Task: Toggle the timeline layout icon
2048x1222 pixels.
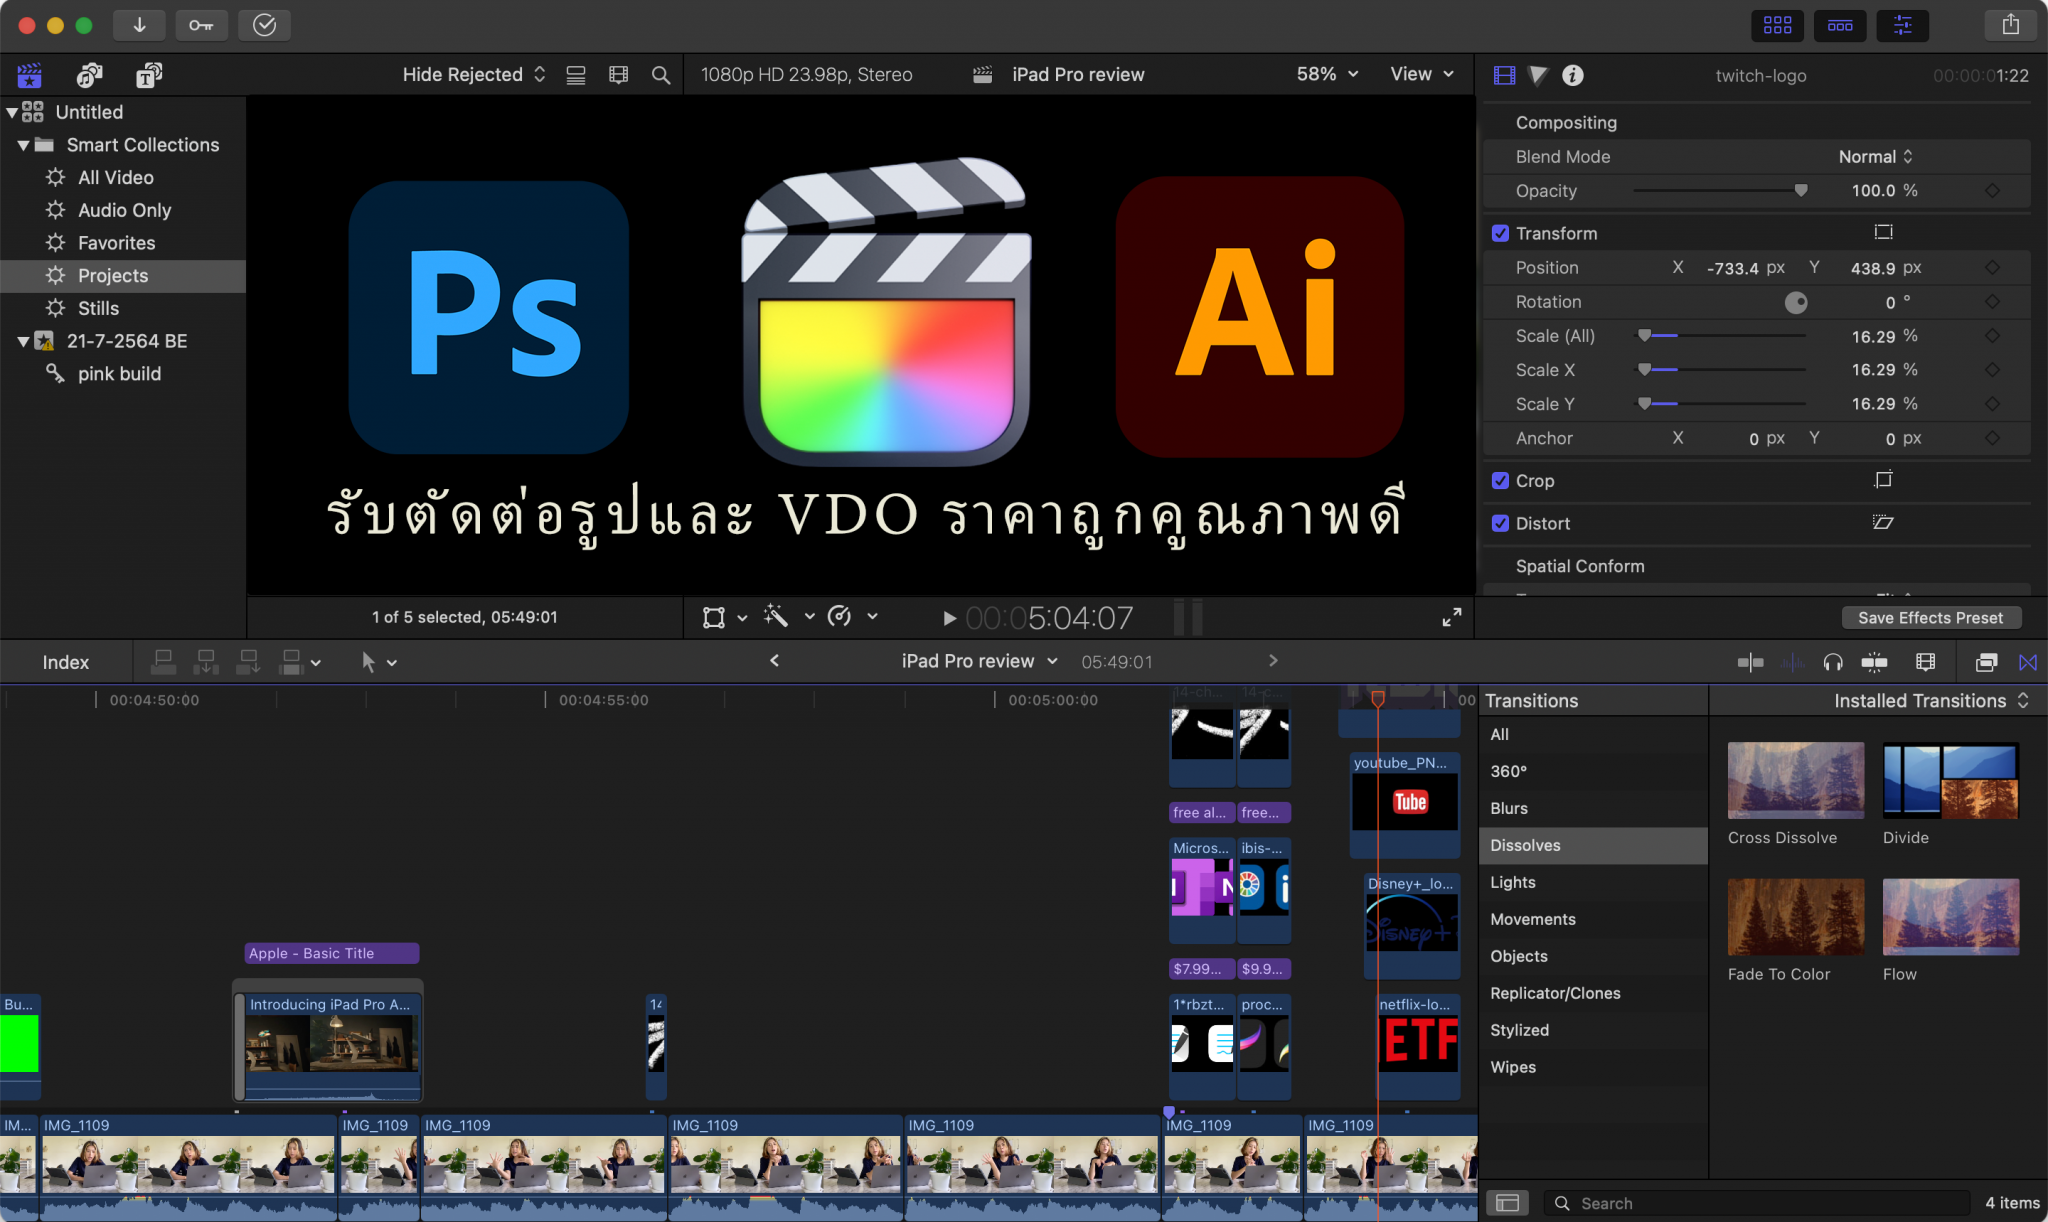Action: [1840, 25]
